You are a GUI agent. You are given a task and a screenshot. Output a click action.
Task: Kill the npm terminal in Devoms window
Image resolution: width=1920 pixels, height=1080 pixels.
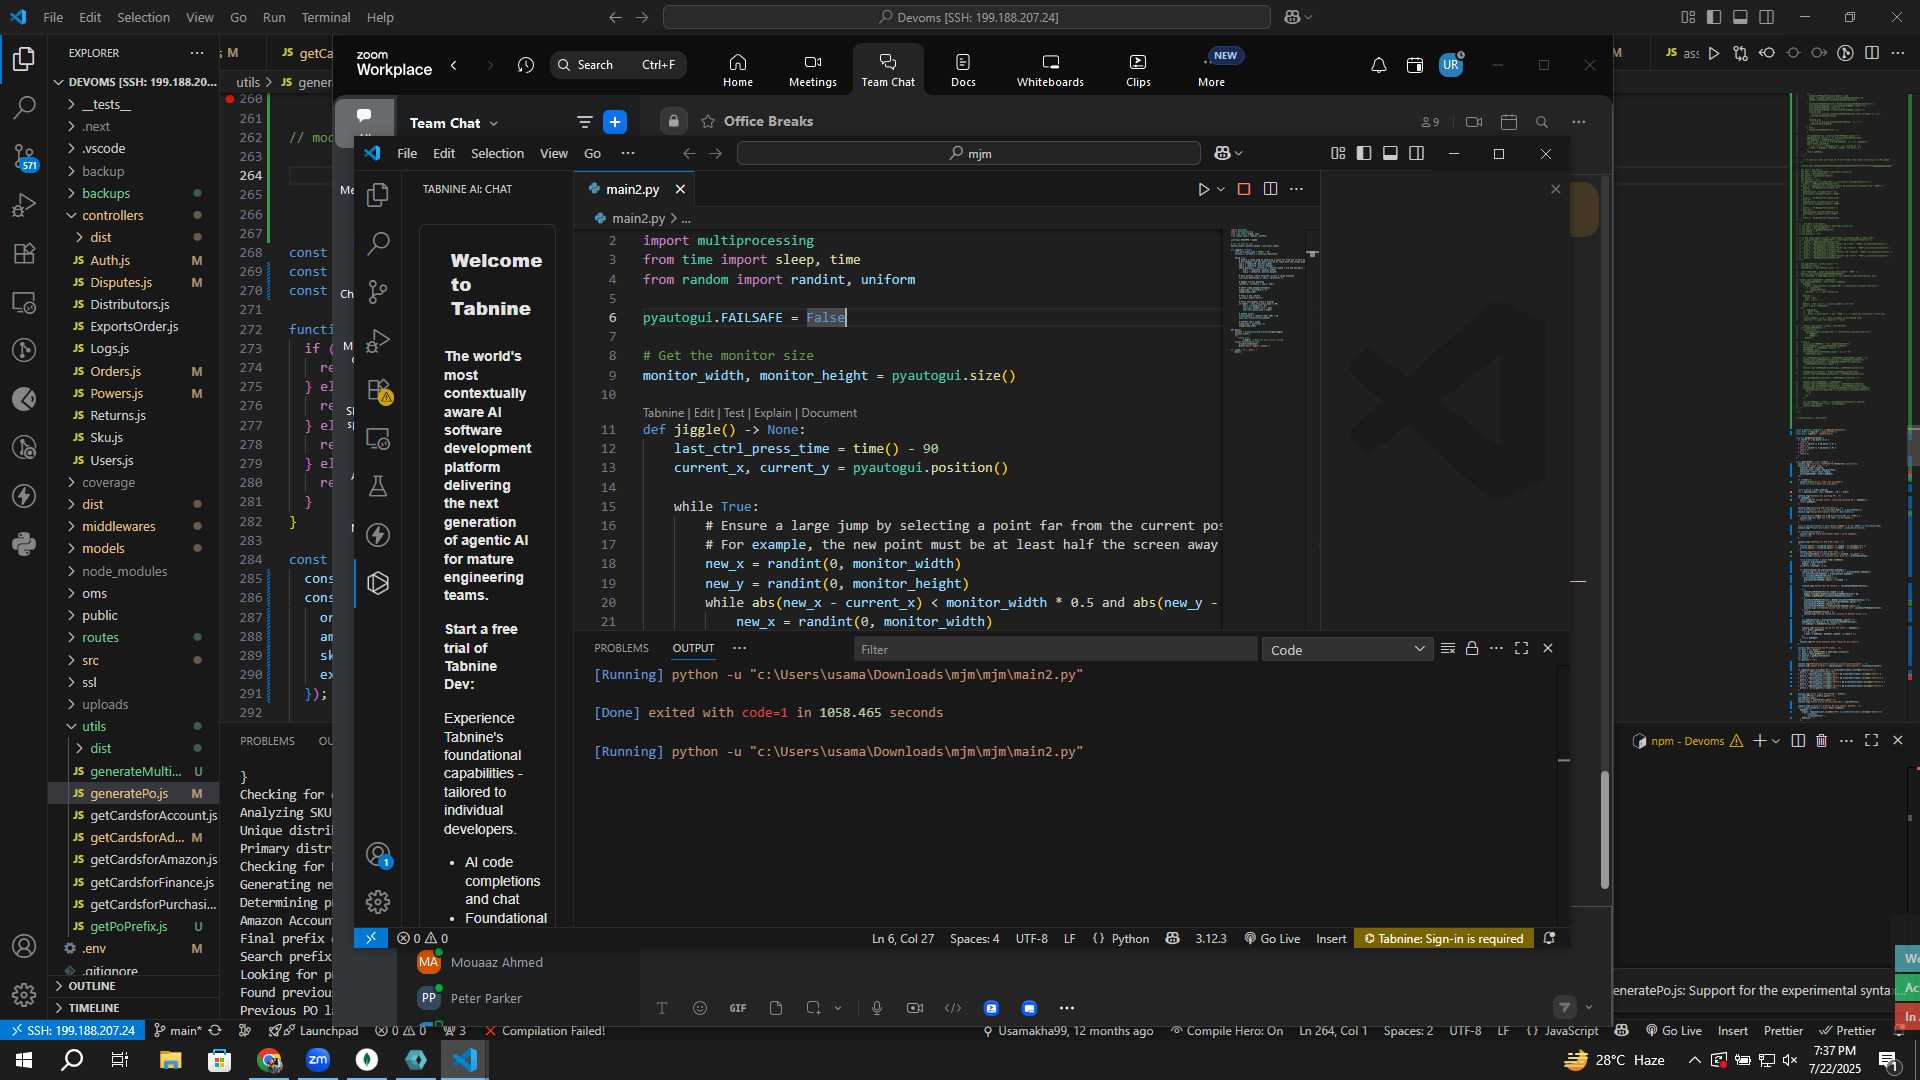coord(1821,741)
